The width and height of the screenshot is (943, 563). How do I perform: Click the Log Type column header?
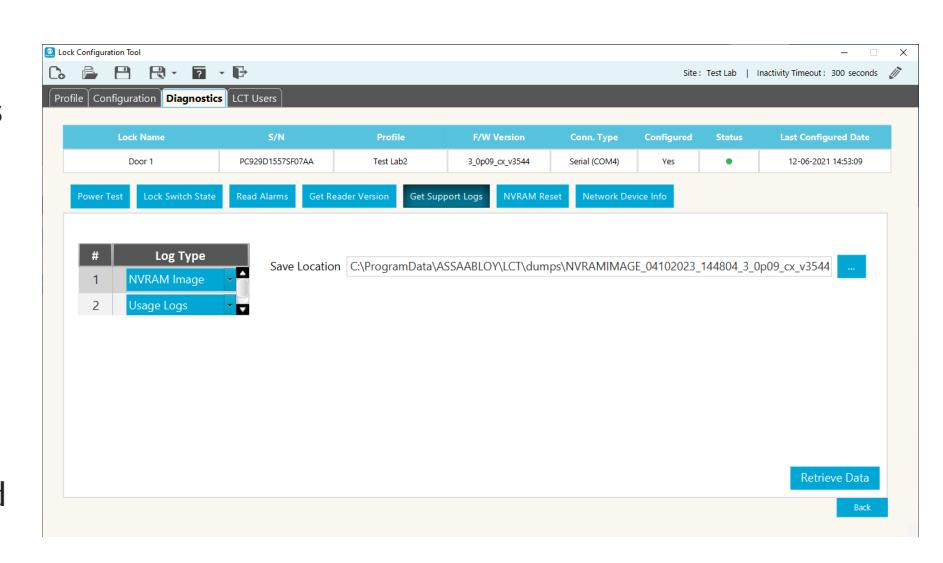point(180,256)
